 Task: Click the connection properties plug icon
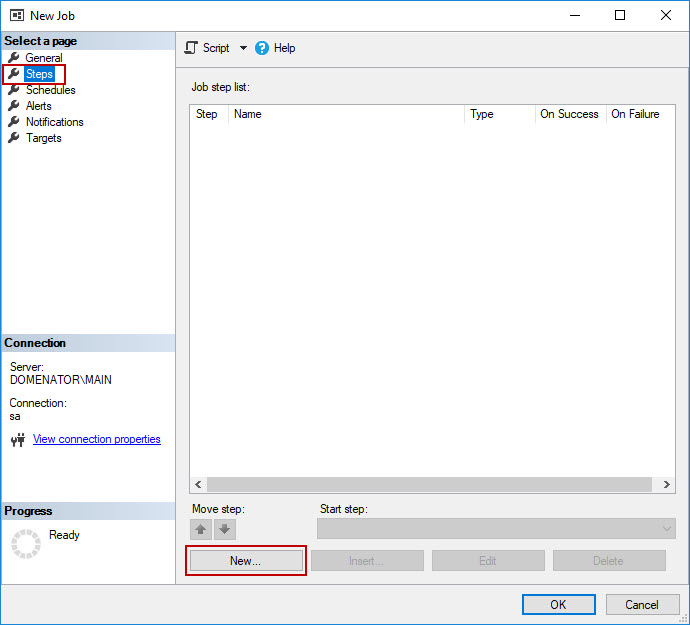click(x=18, y=439)
